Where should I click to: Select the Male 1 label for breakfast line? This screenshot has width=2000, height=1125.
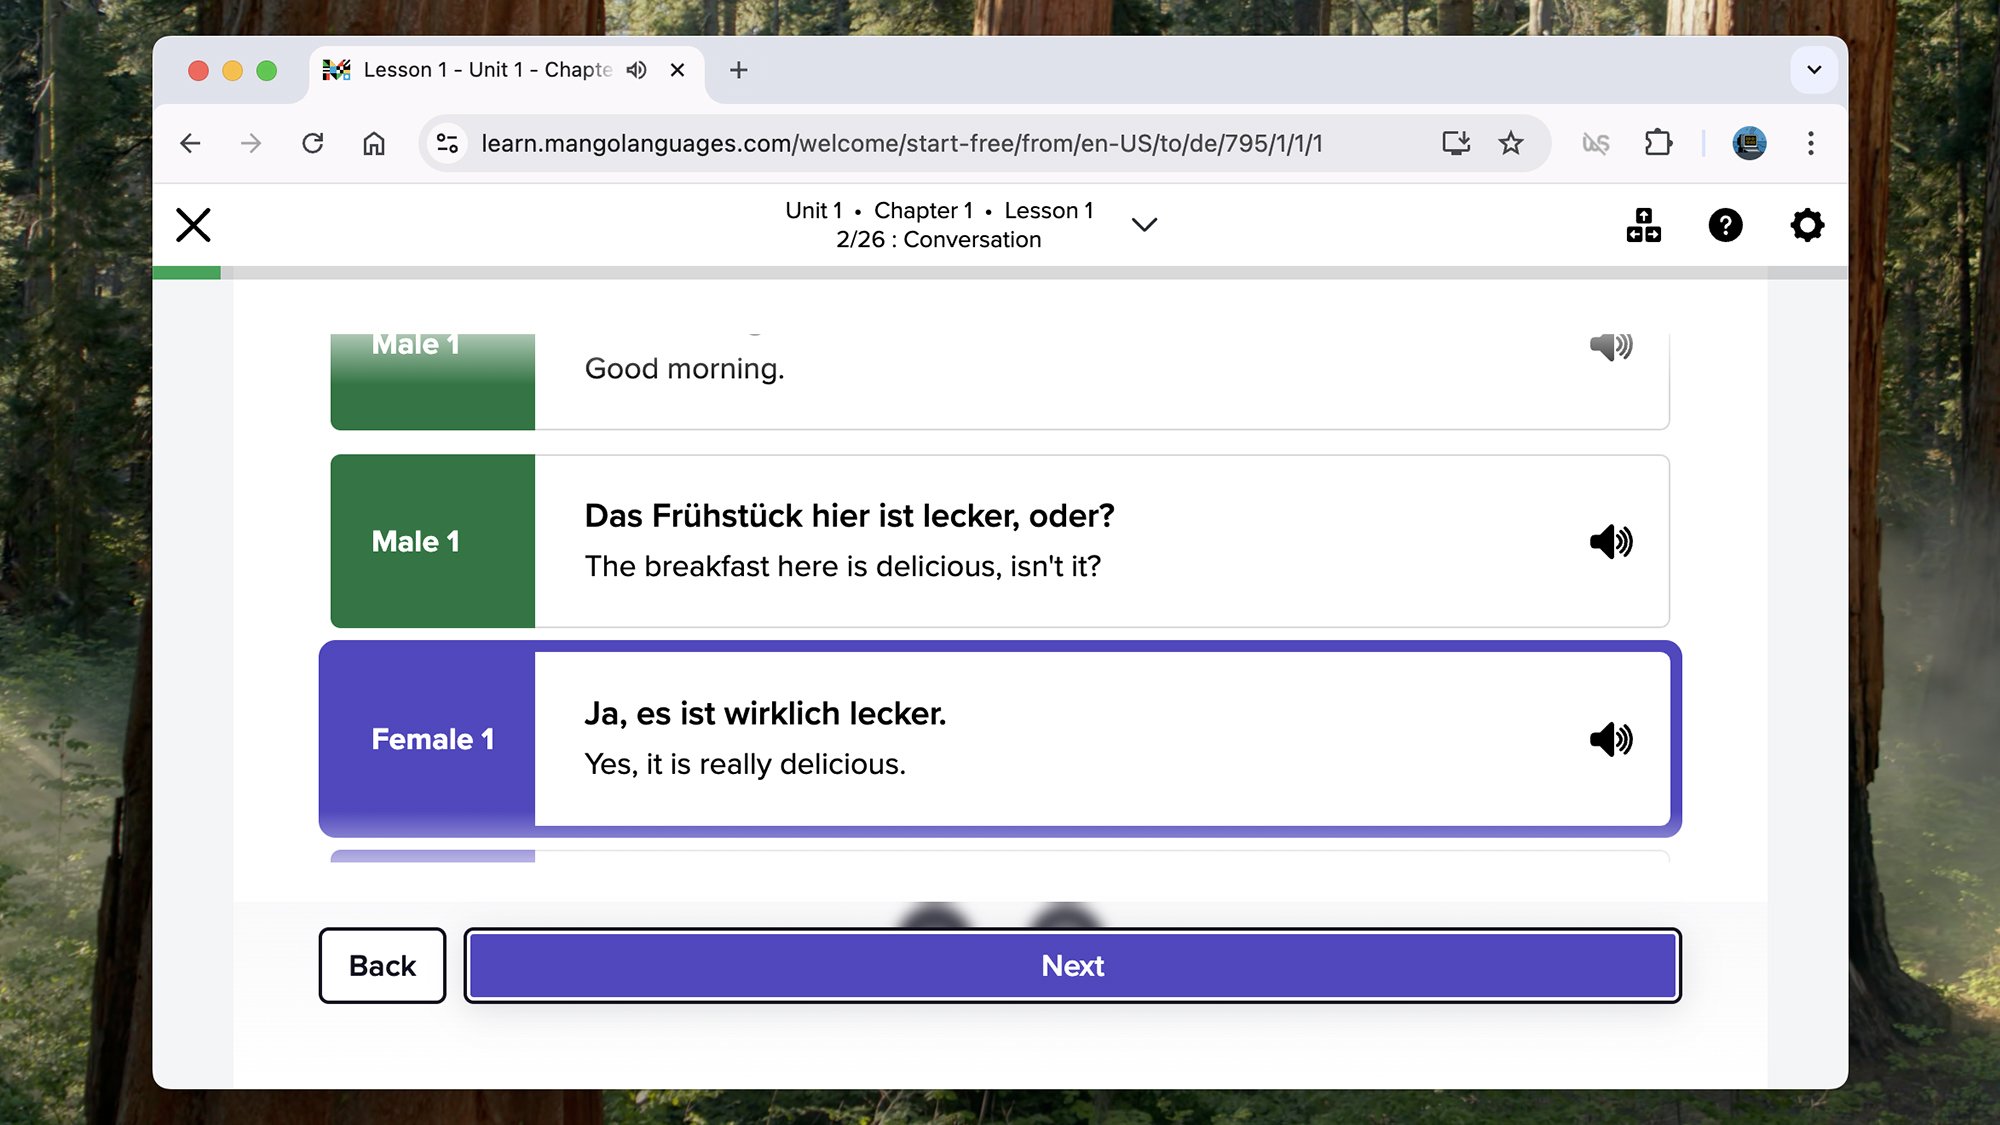point(416,541)
